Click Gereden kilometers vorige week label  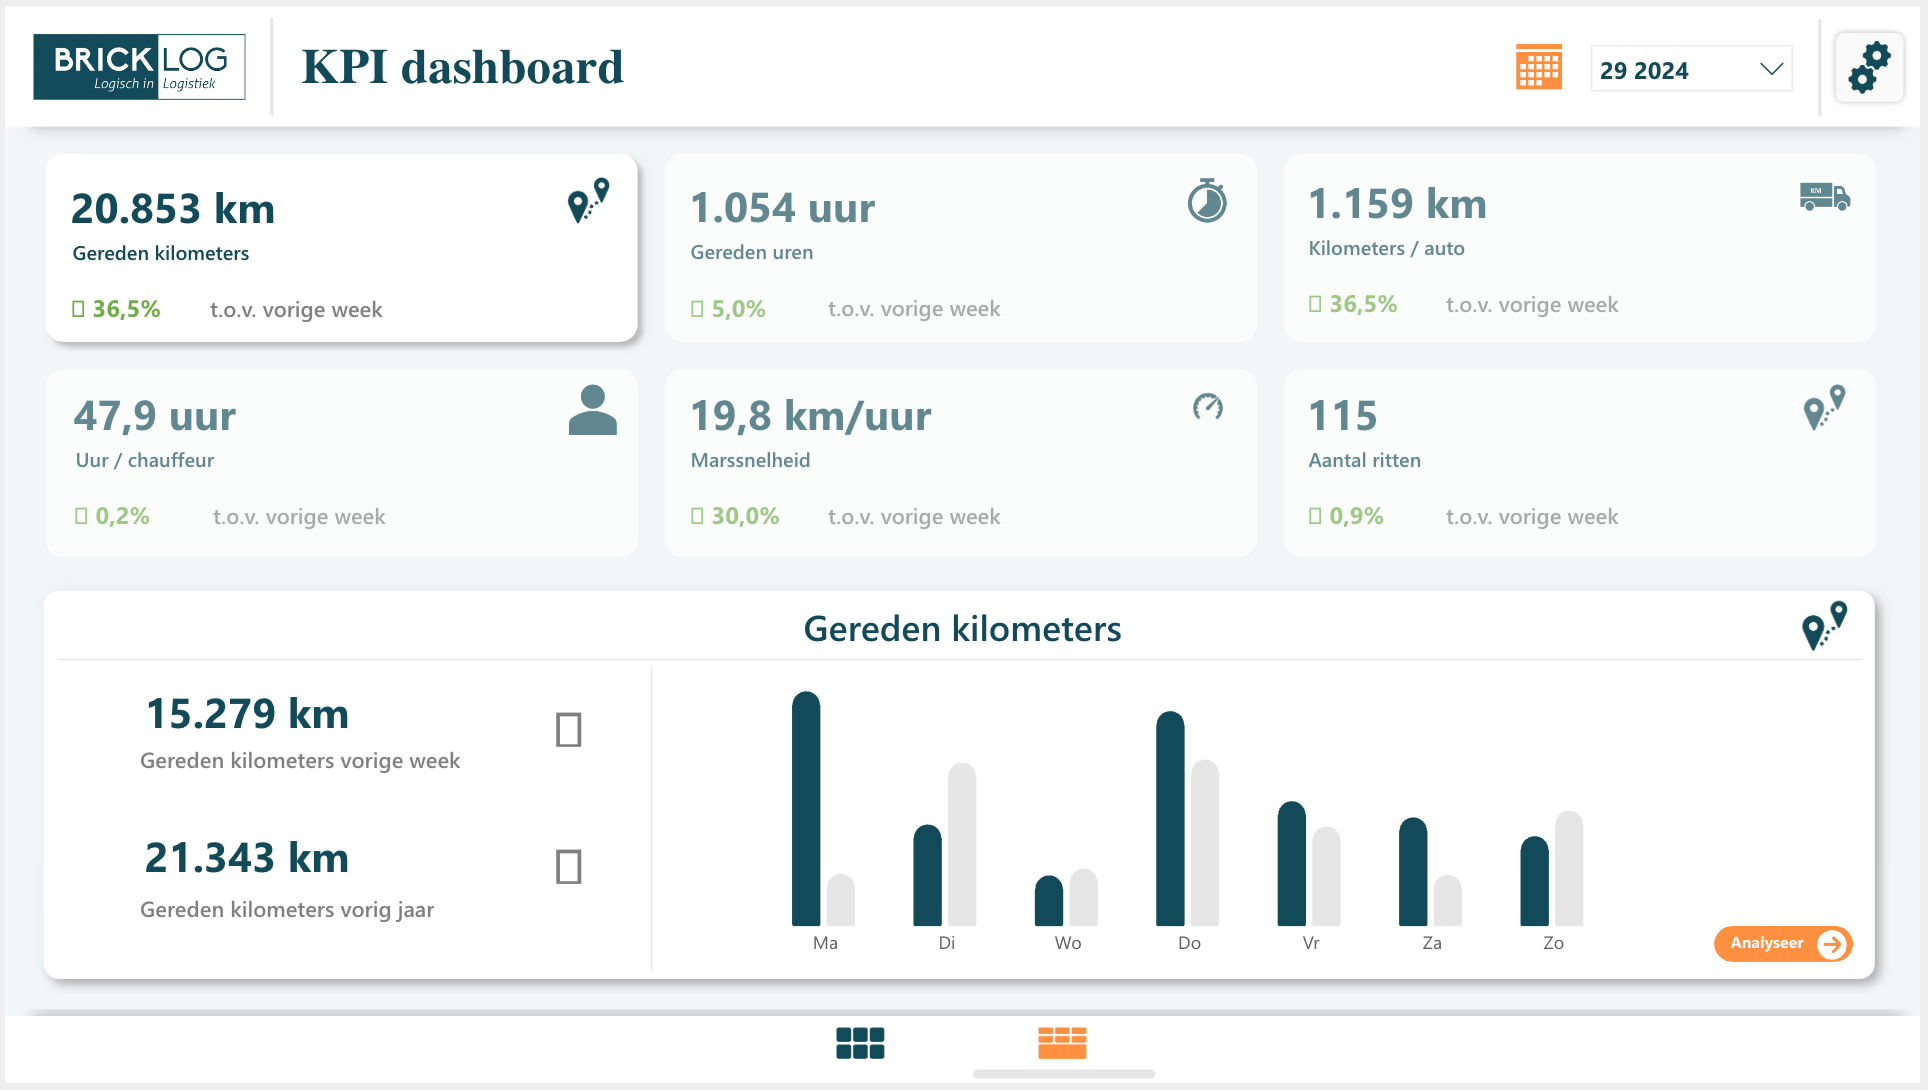[300, 760]
